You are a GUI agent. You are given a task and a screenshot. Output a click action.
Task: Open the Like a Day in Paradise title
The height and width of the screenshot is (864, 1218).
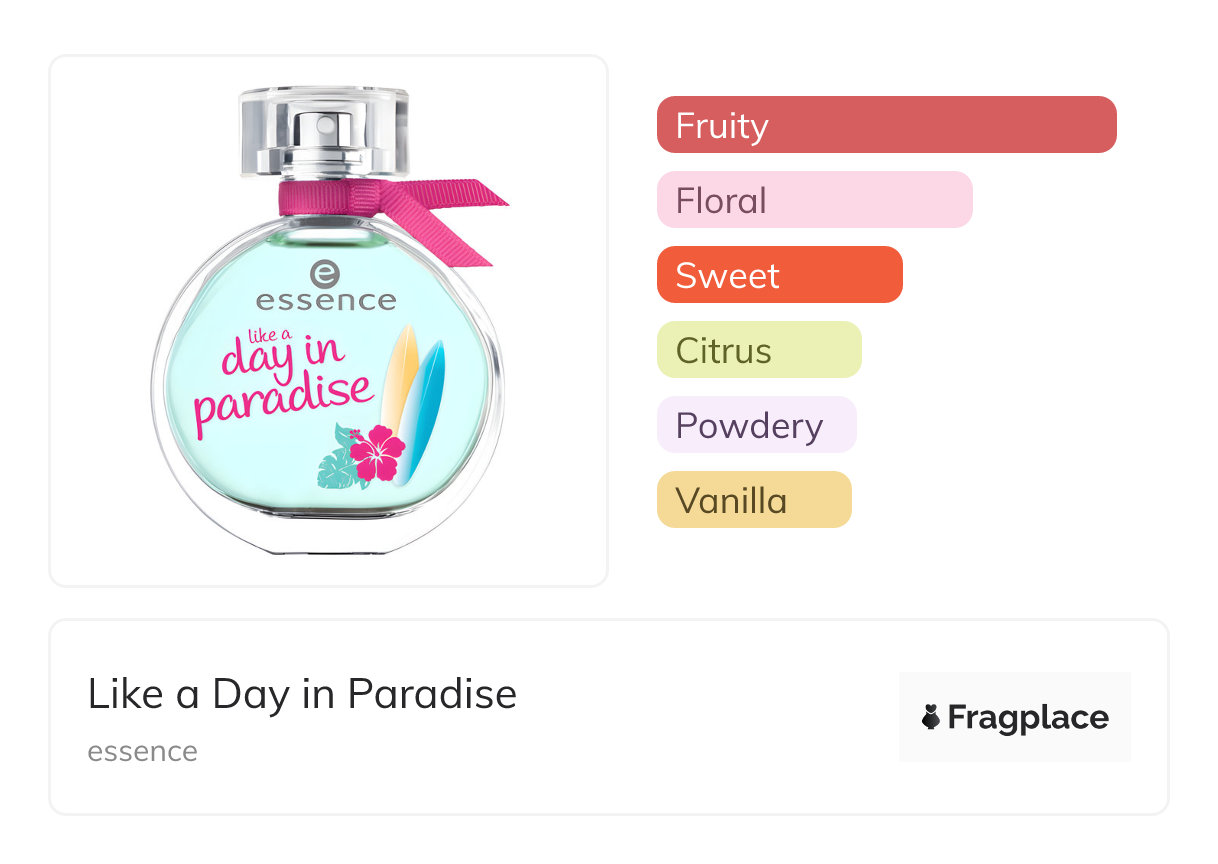tap(302, 694)
